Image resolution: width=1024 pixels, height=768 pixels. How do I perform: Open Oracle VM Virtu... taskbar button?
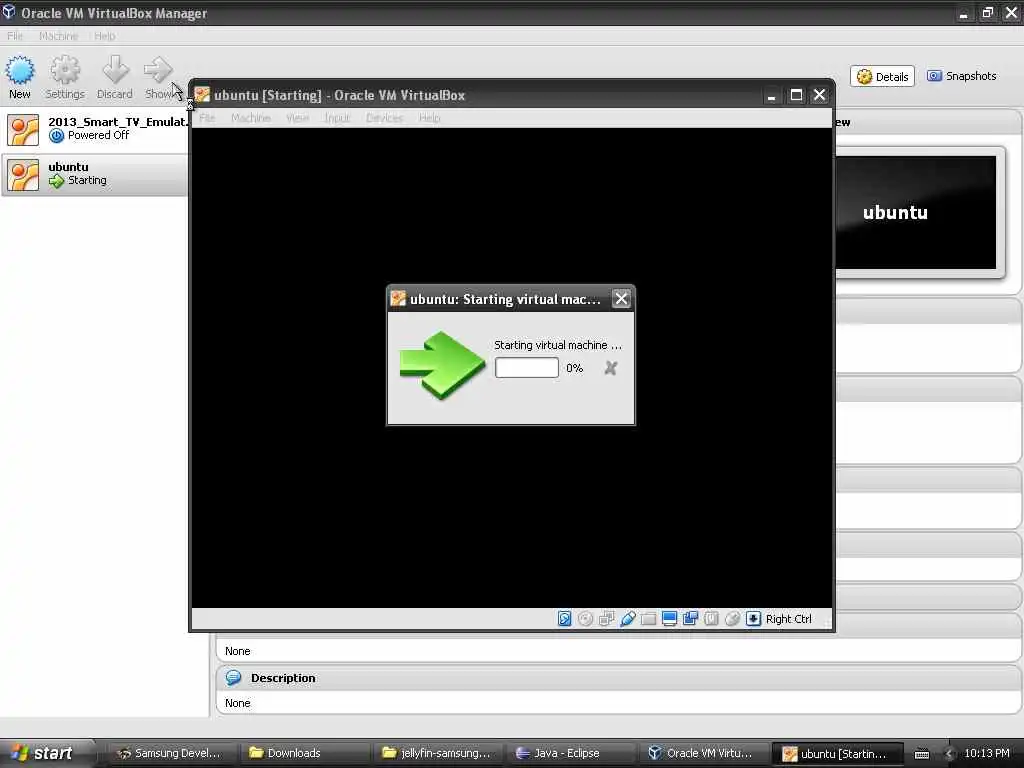pos(703,753)
